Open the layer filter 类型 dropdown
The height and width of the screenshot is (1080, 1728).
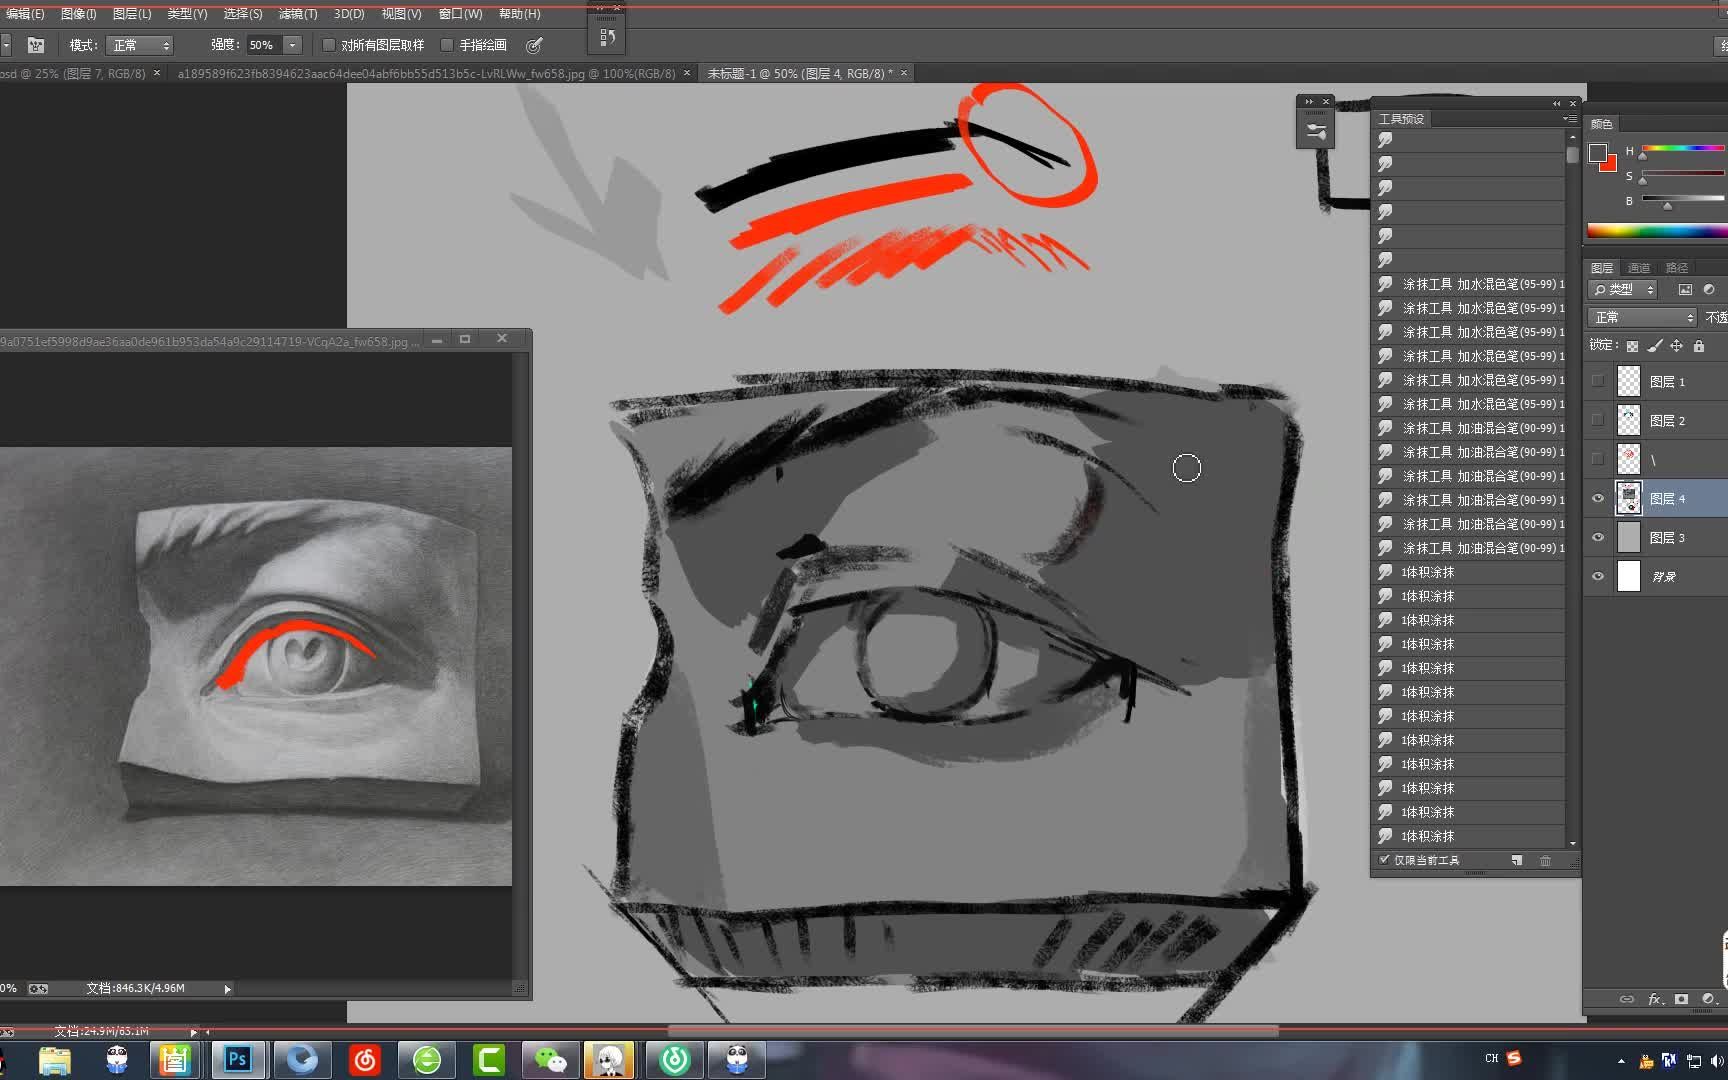pyautogui.click(x=1623, y=289)
